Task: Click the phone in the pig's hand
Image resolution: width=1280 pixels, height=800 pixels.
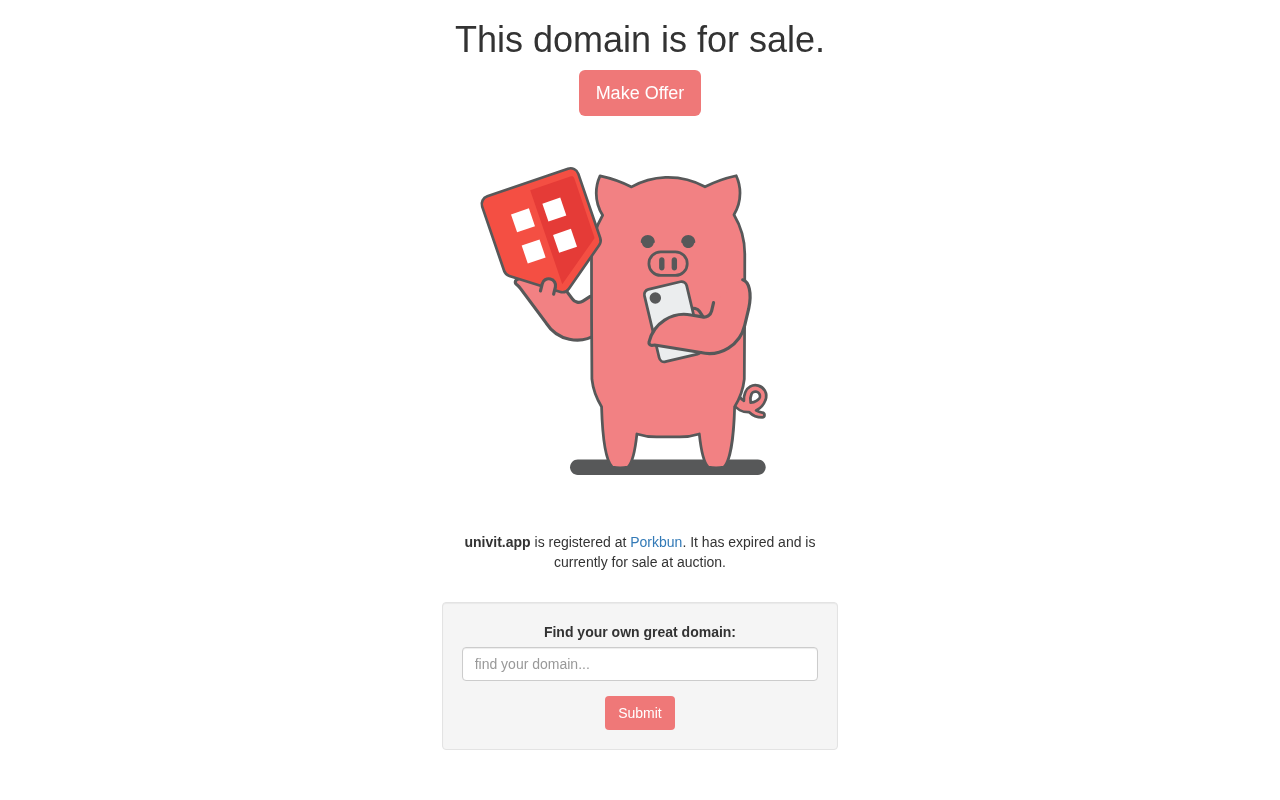Action: click(x=670, y=318)
